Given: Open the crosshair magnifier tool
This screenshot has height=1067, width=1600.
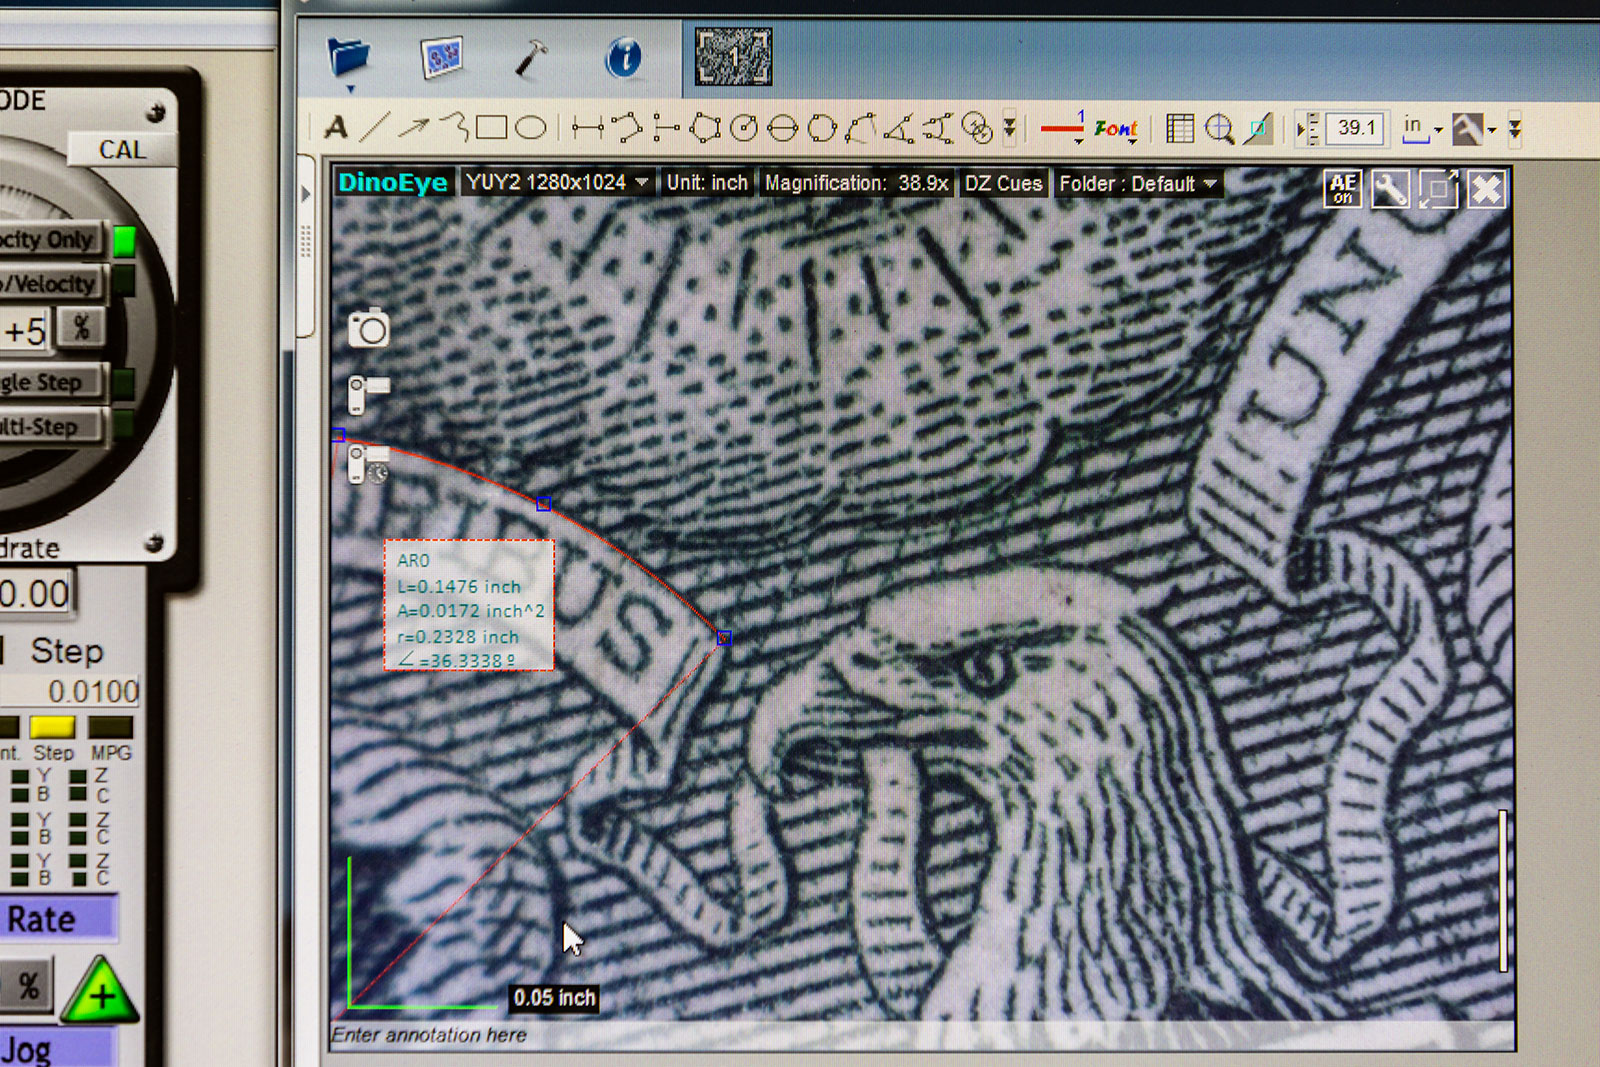Looking at the screenshot, I should [x=1219, y=129].
